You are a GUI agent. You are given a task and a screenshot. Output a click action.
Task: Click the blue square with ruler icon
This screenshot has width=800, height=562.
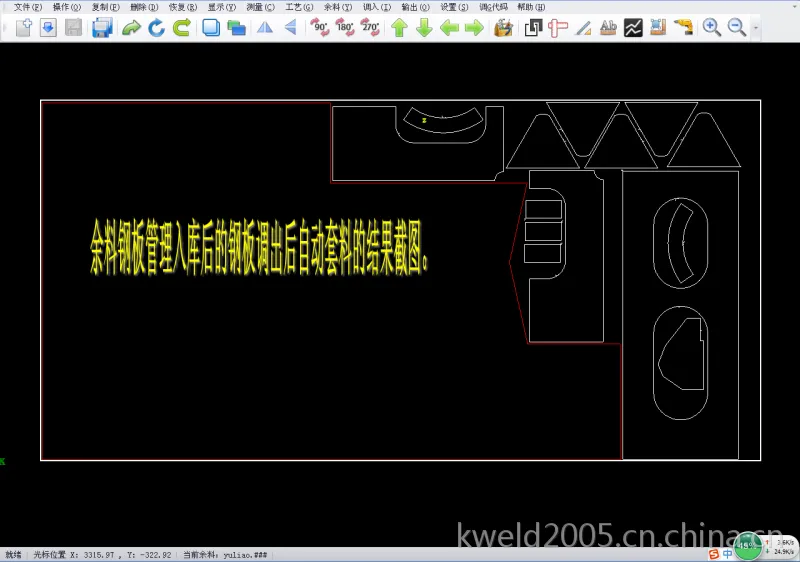(x=658, y=27)
